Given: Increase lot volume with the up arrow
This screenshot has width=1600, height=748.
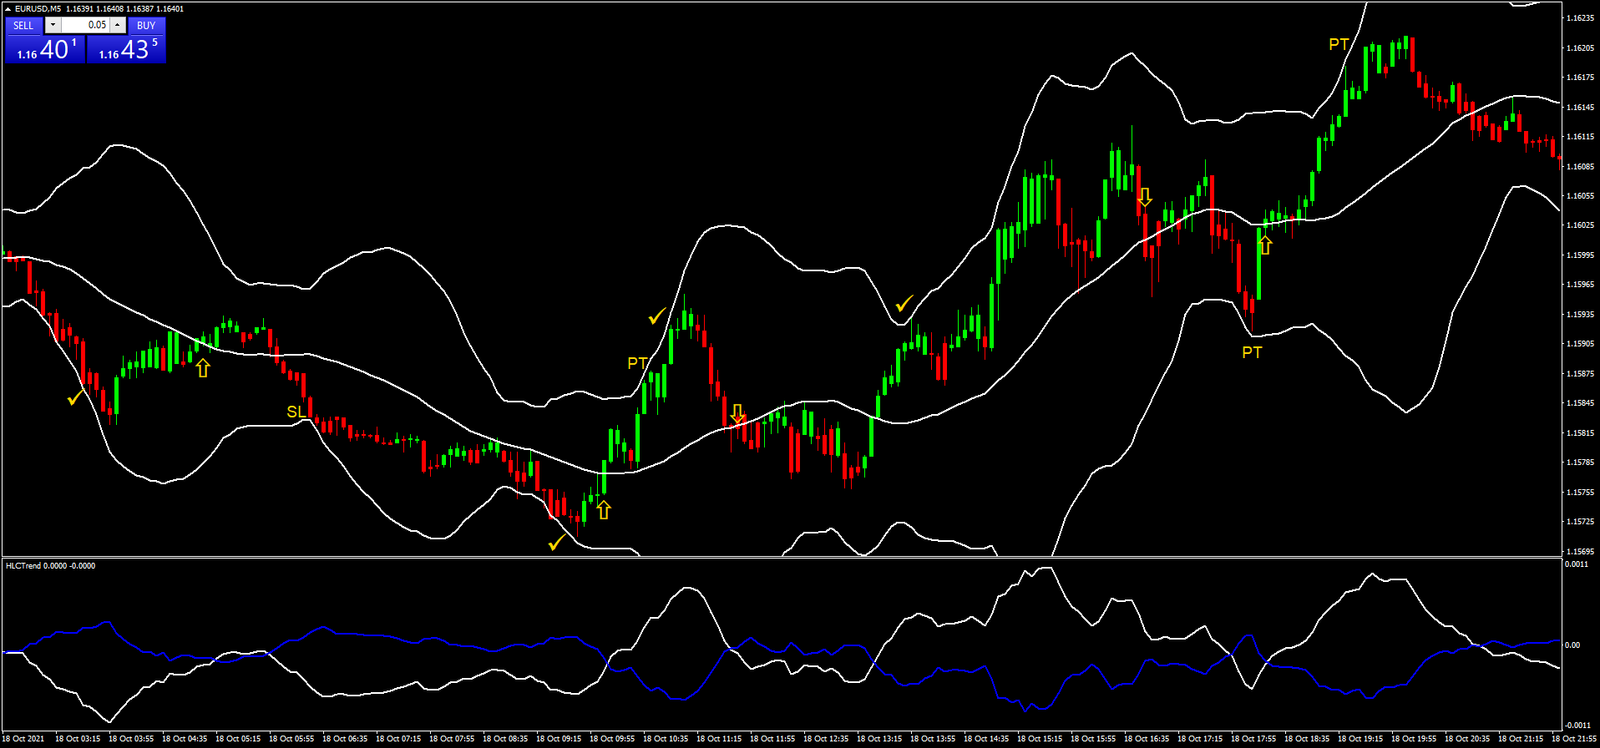Looking at the screenshot, I should [x=117, y=25].
